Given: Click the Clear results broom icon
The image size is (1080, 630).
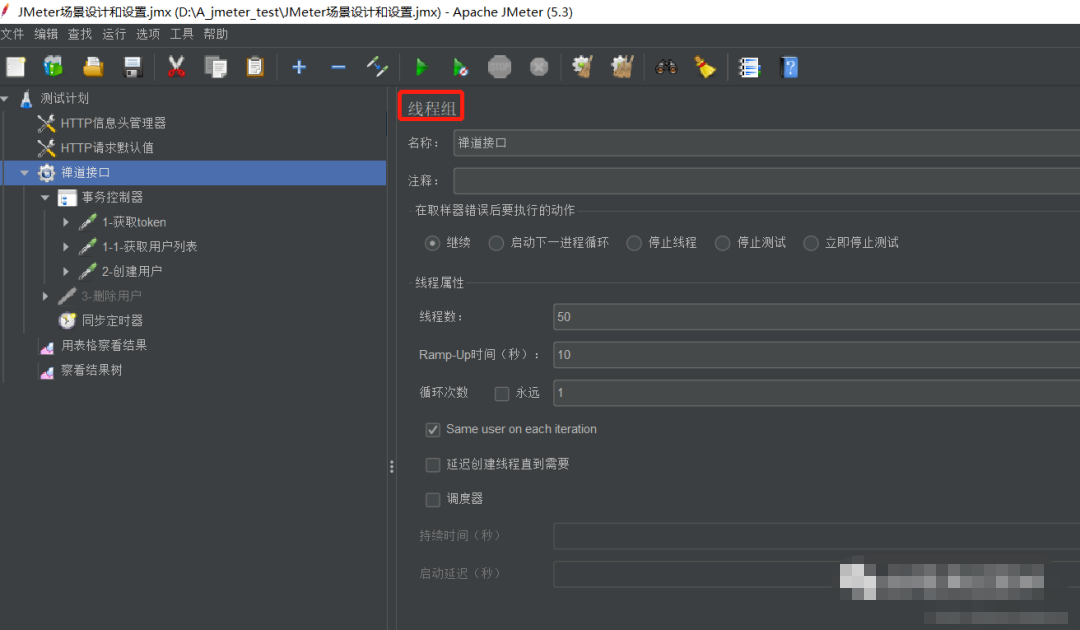Looking at the screenshot, I should [584, 67].
